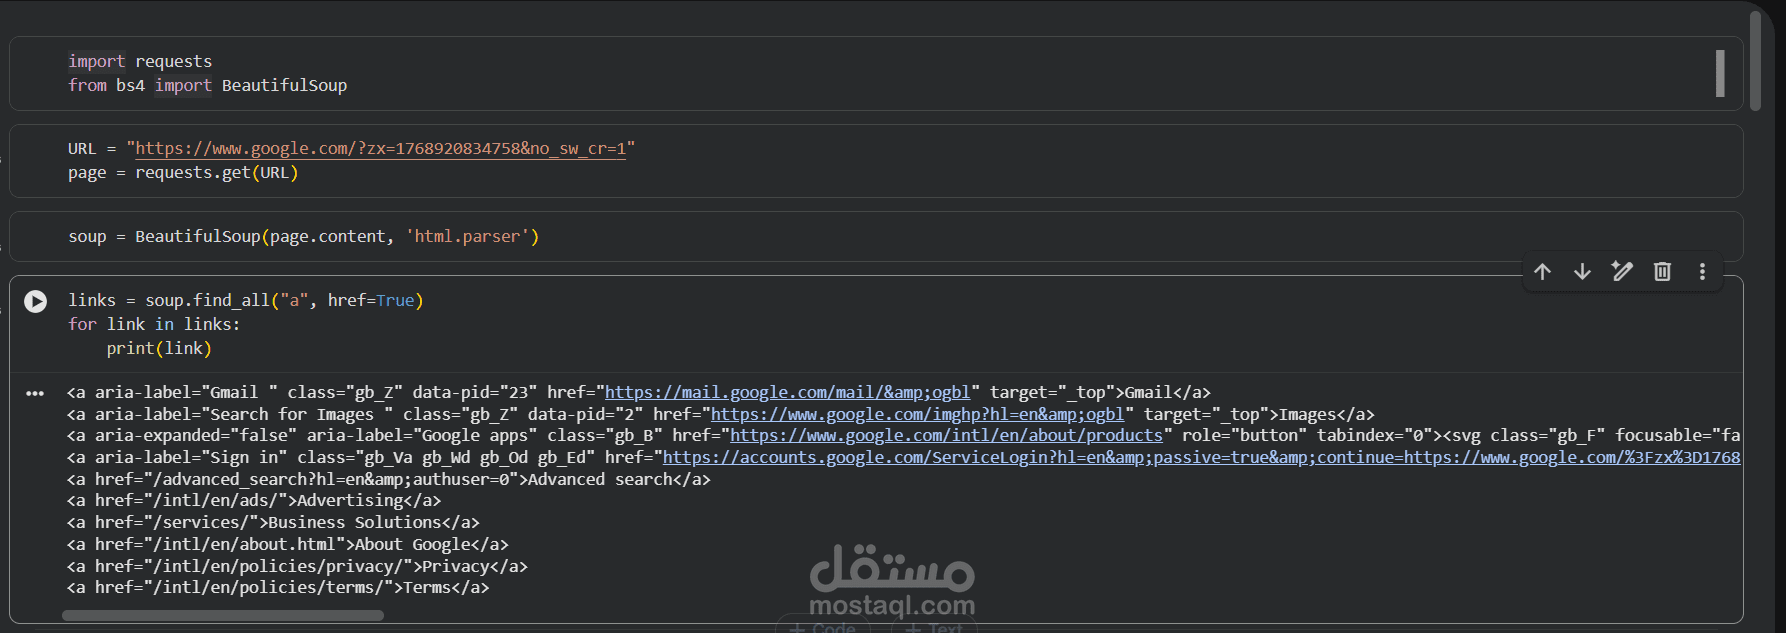This screenshot has height=633, width=1786.
Task: Click the Business Solutions output line
Action: [273, 522]
